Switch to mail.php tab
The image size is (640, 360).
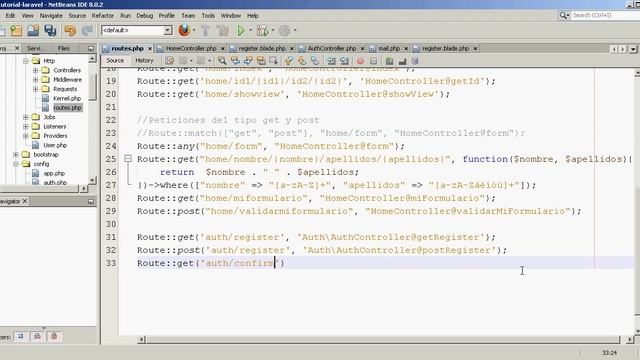click(389, 49)
